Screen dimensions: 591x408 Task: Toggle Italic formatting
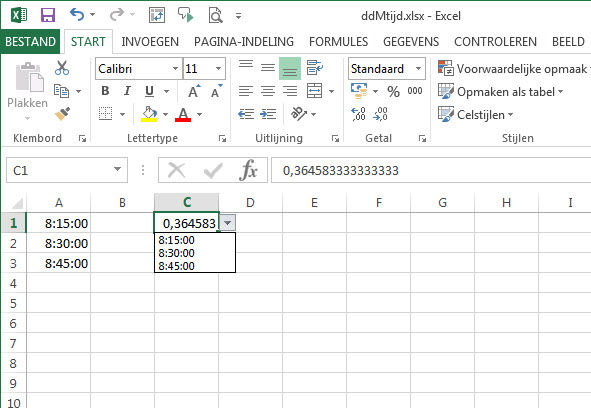point(127,91)
